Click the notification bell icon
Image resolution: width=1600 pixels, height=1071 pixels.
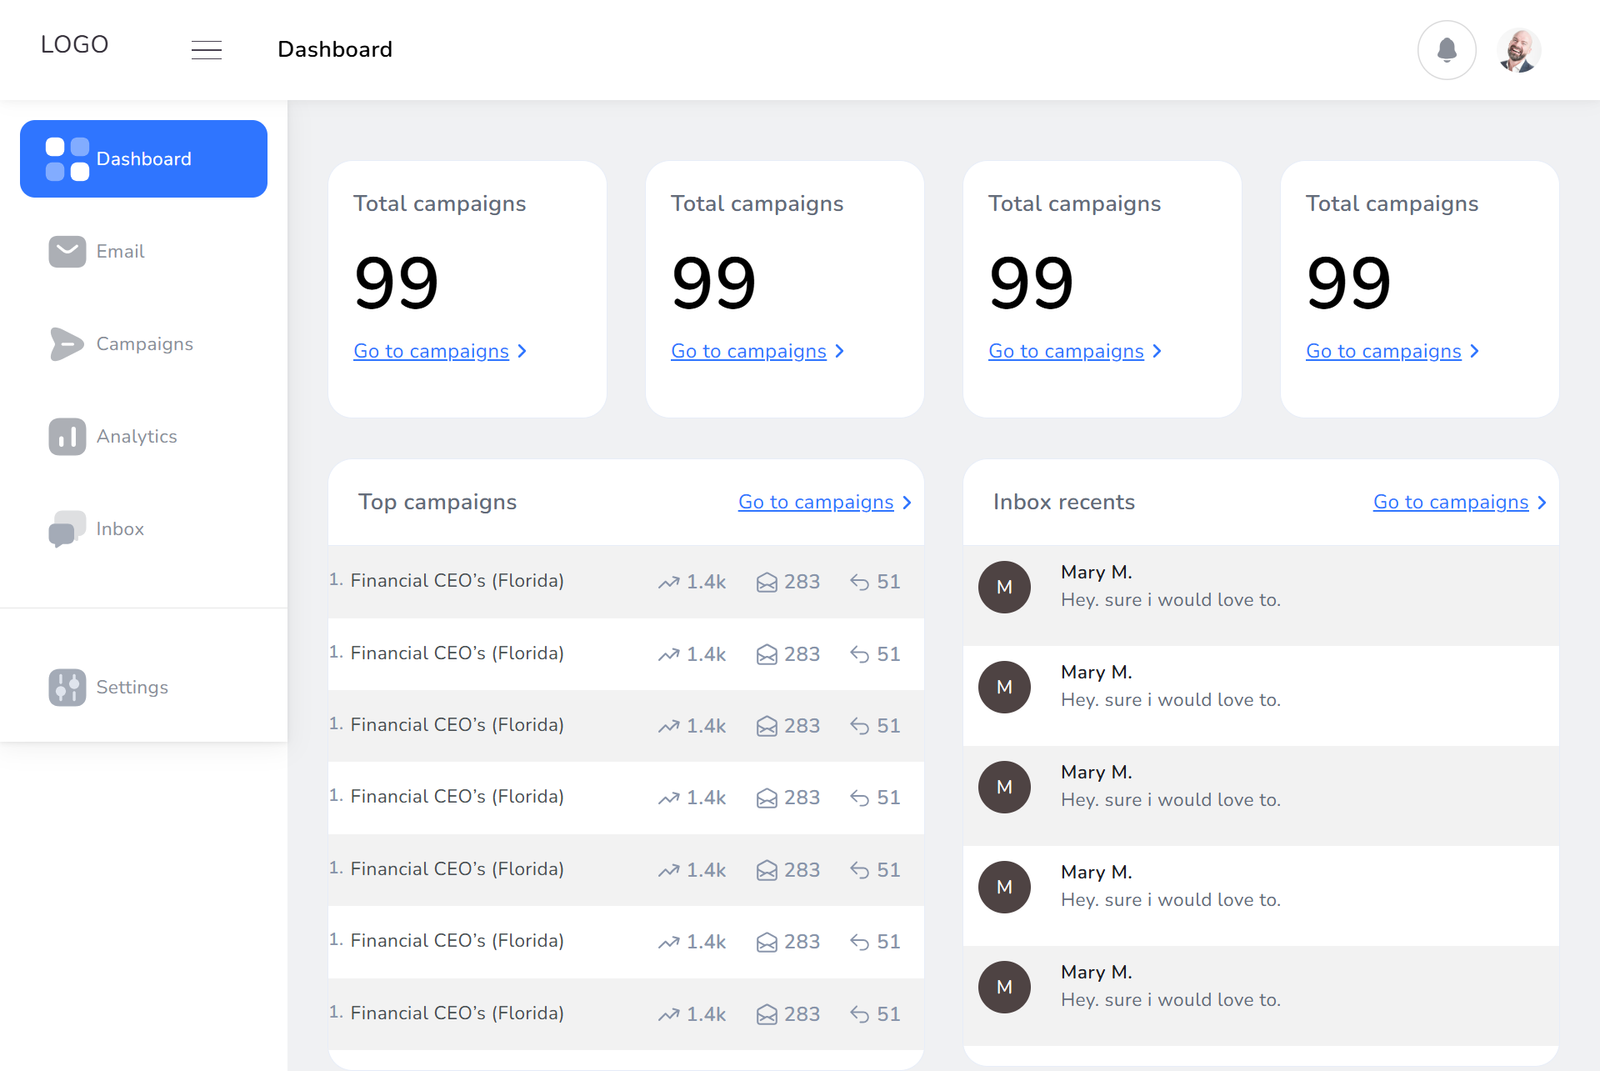[1446, 50]
